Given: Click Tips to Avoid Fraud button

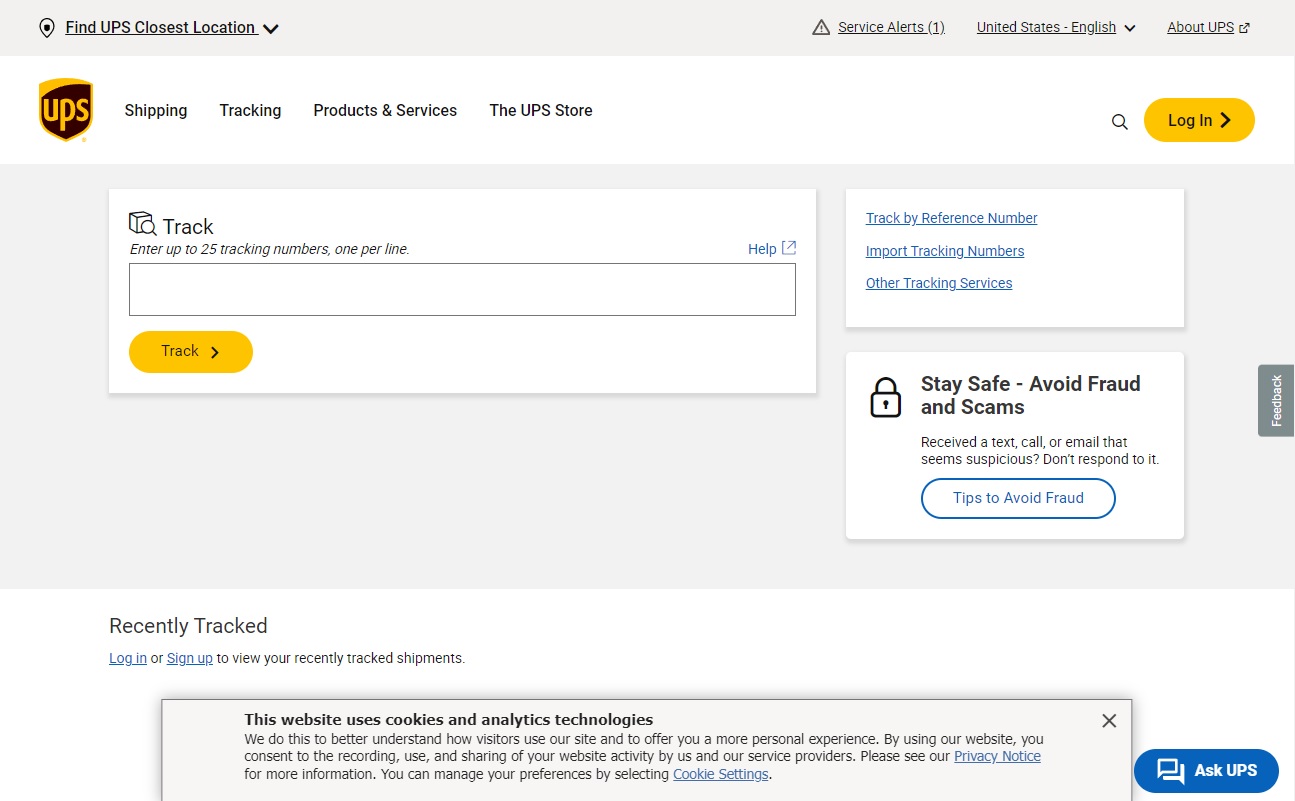Looking at the screenshot, I should click(1018, 498).
